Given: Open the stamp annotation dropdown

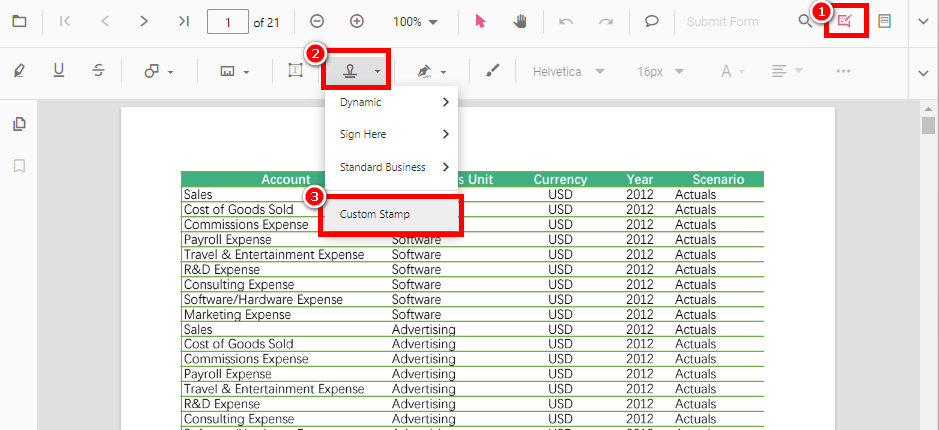Looking at the screenshot, I should (356, 71).
